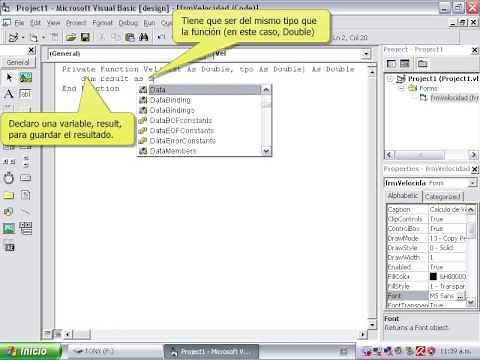Viewport: 480px width, 360px height.
Task: Click the FillColor black color swatch
Action: click(x=433, y=276)
